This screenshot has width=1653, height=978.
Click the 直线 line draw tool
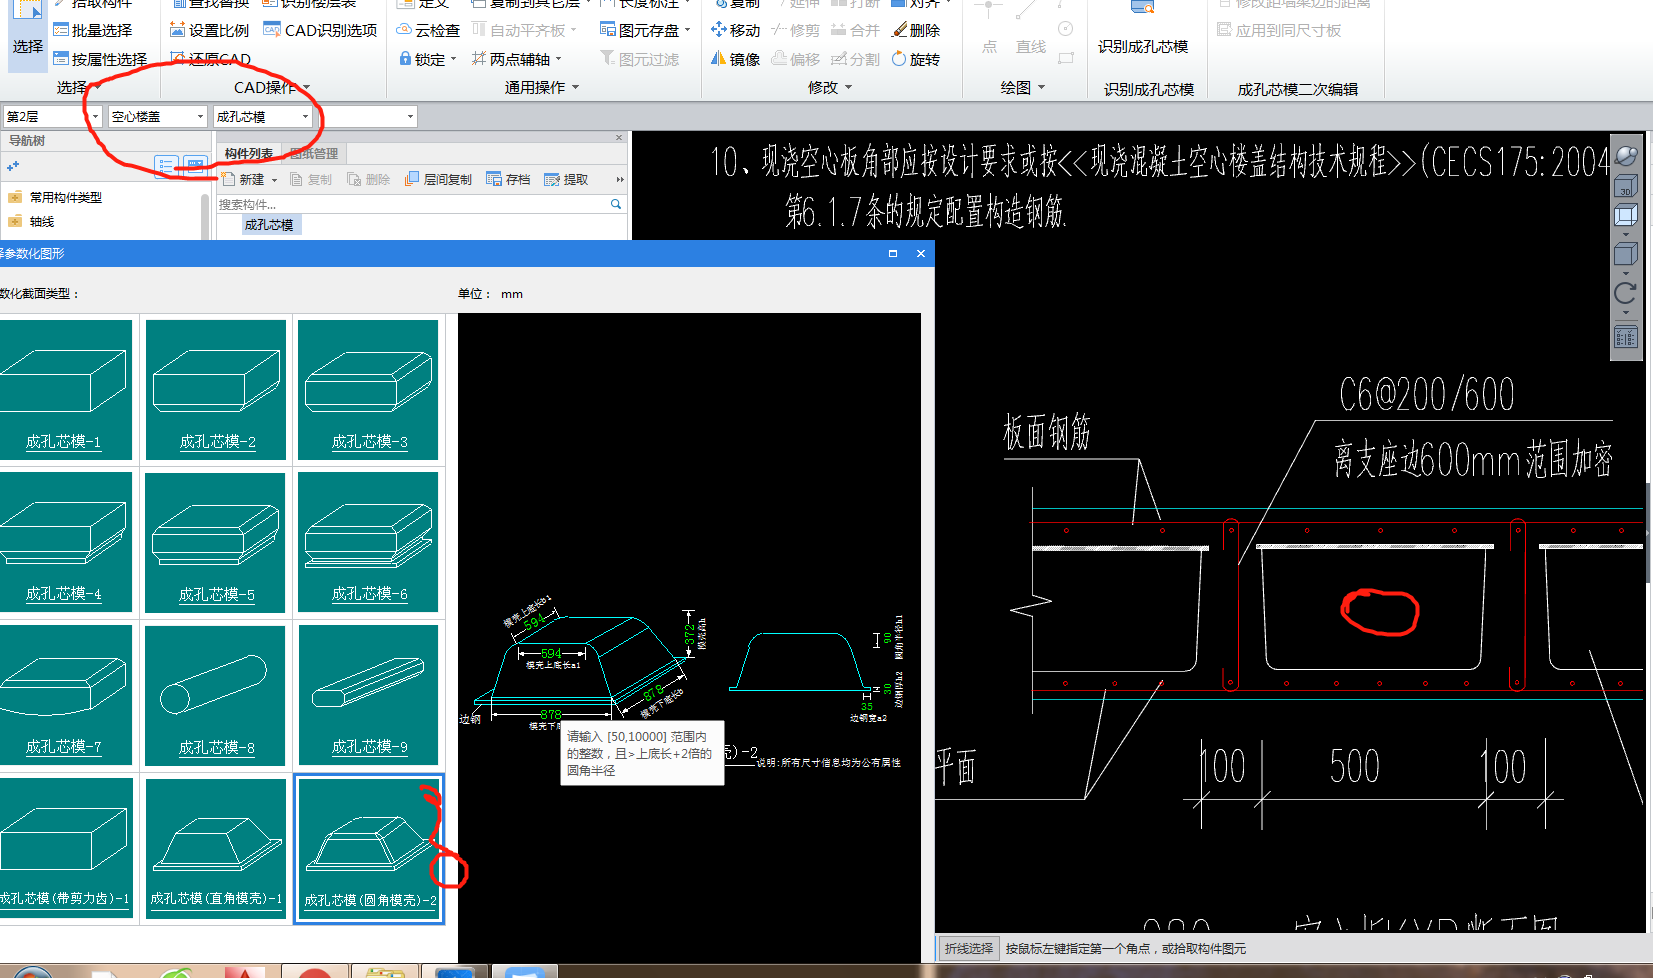(x=1030, y=30)
